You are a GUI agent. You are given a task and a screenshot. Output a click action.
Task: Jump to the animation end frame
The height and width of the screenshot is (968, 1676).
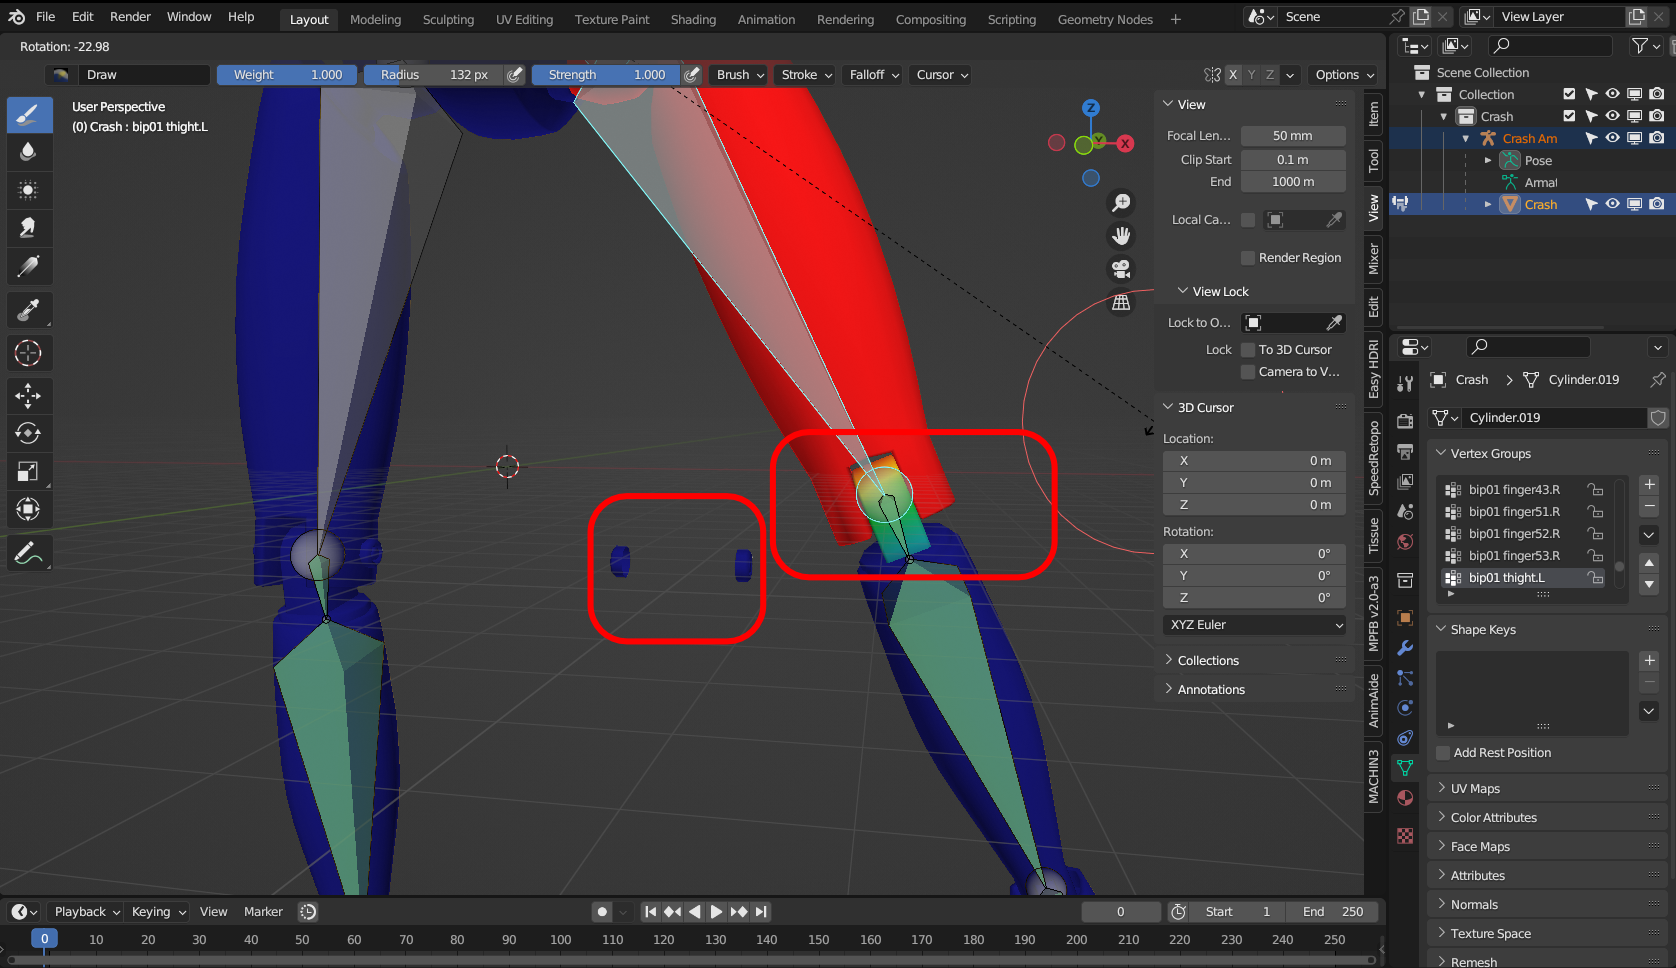pos(762,912)
